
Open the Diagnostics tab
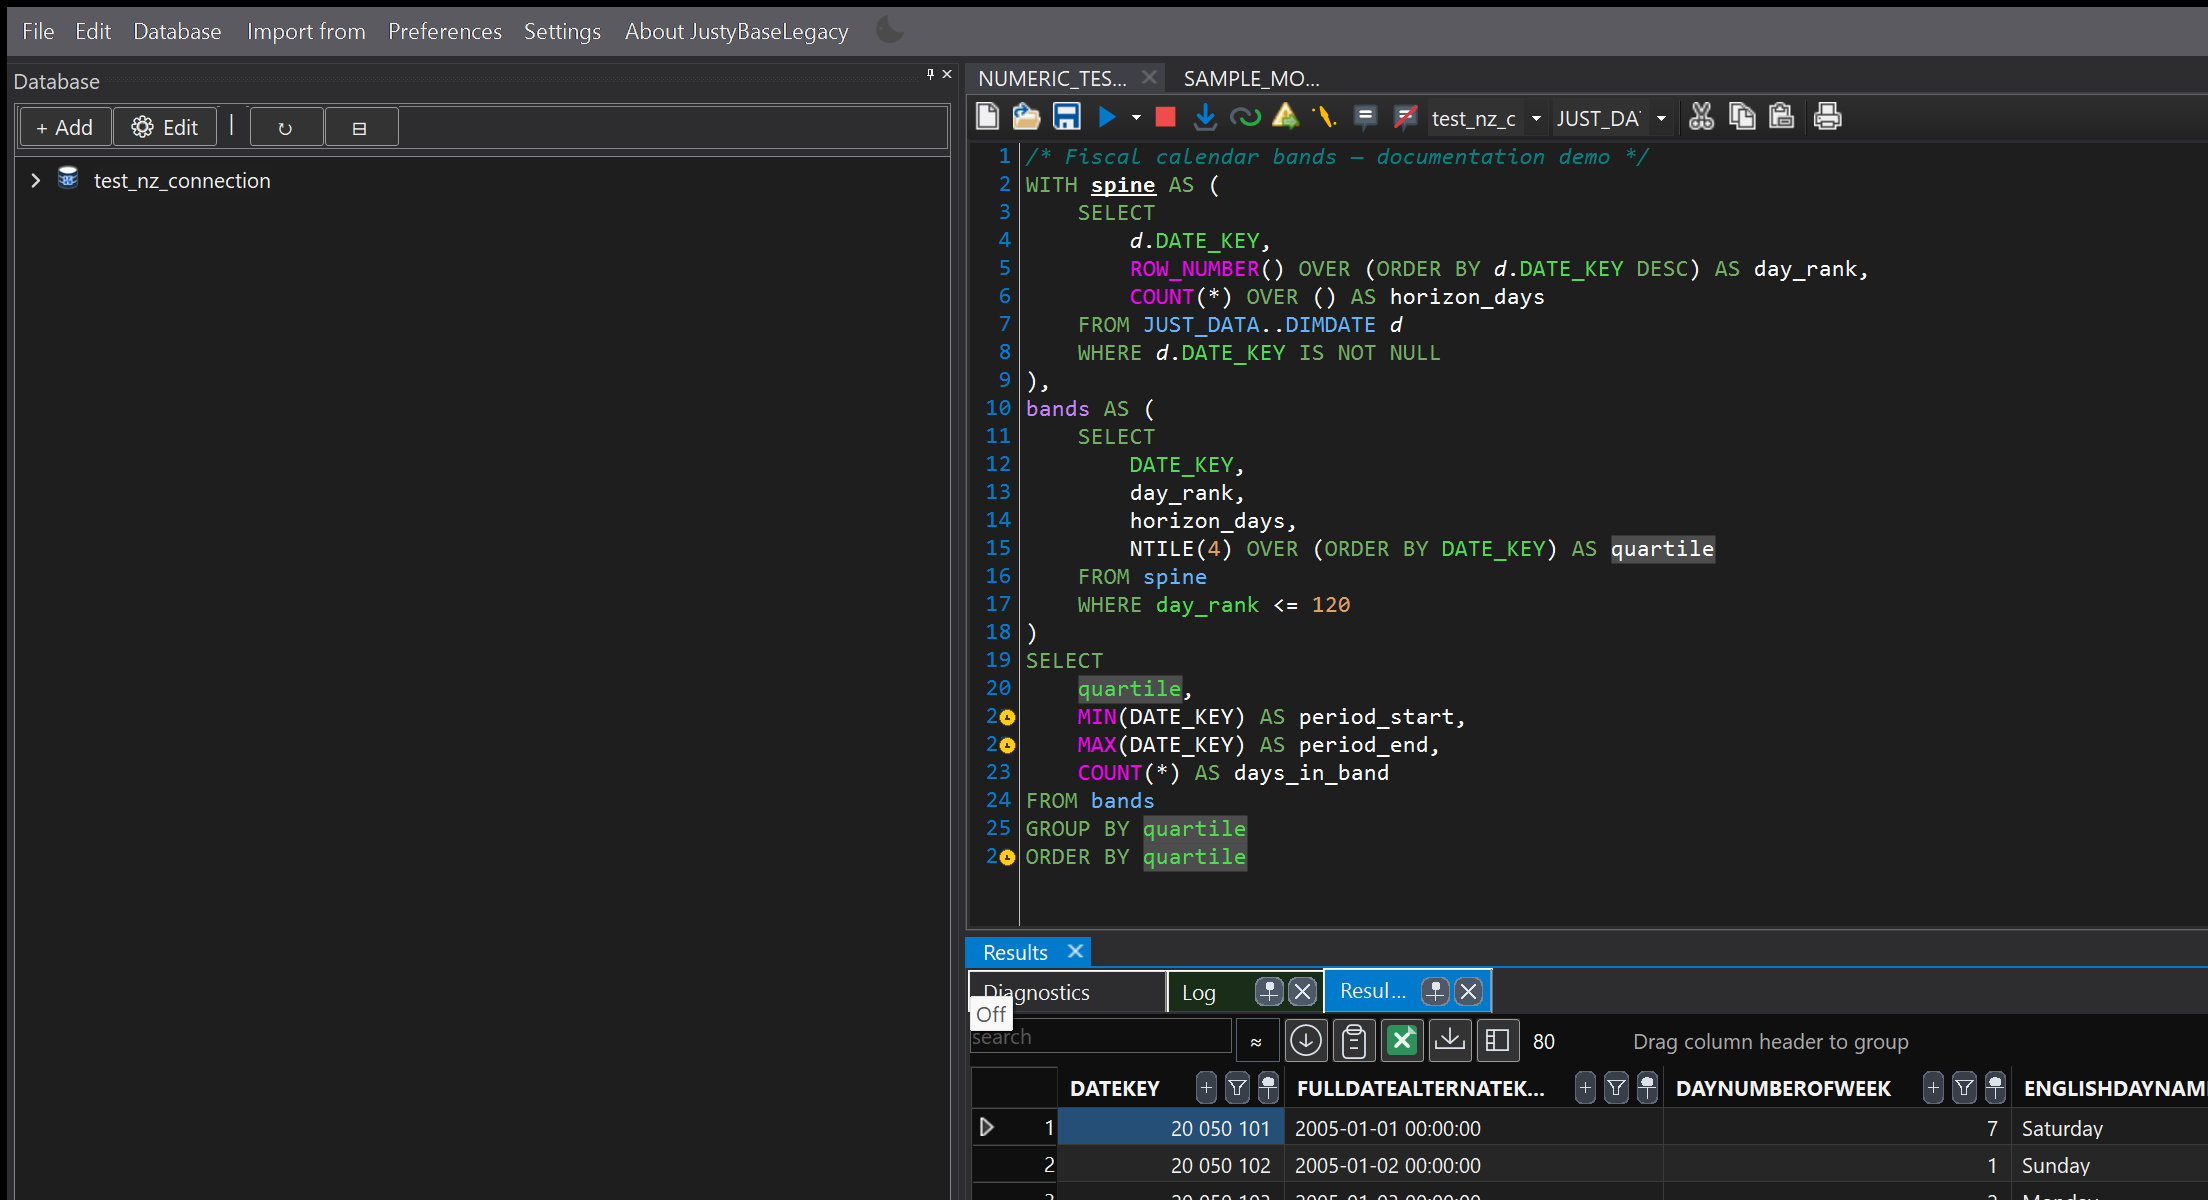1067,992
